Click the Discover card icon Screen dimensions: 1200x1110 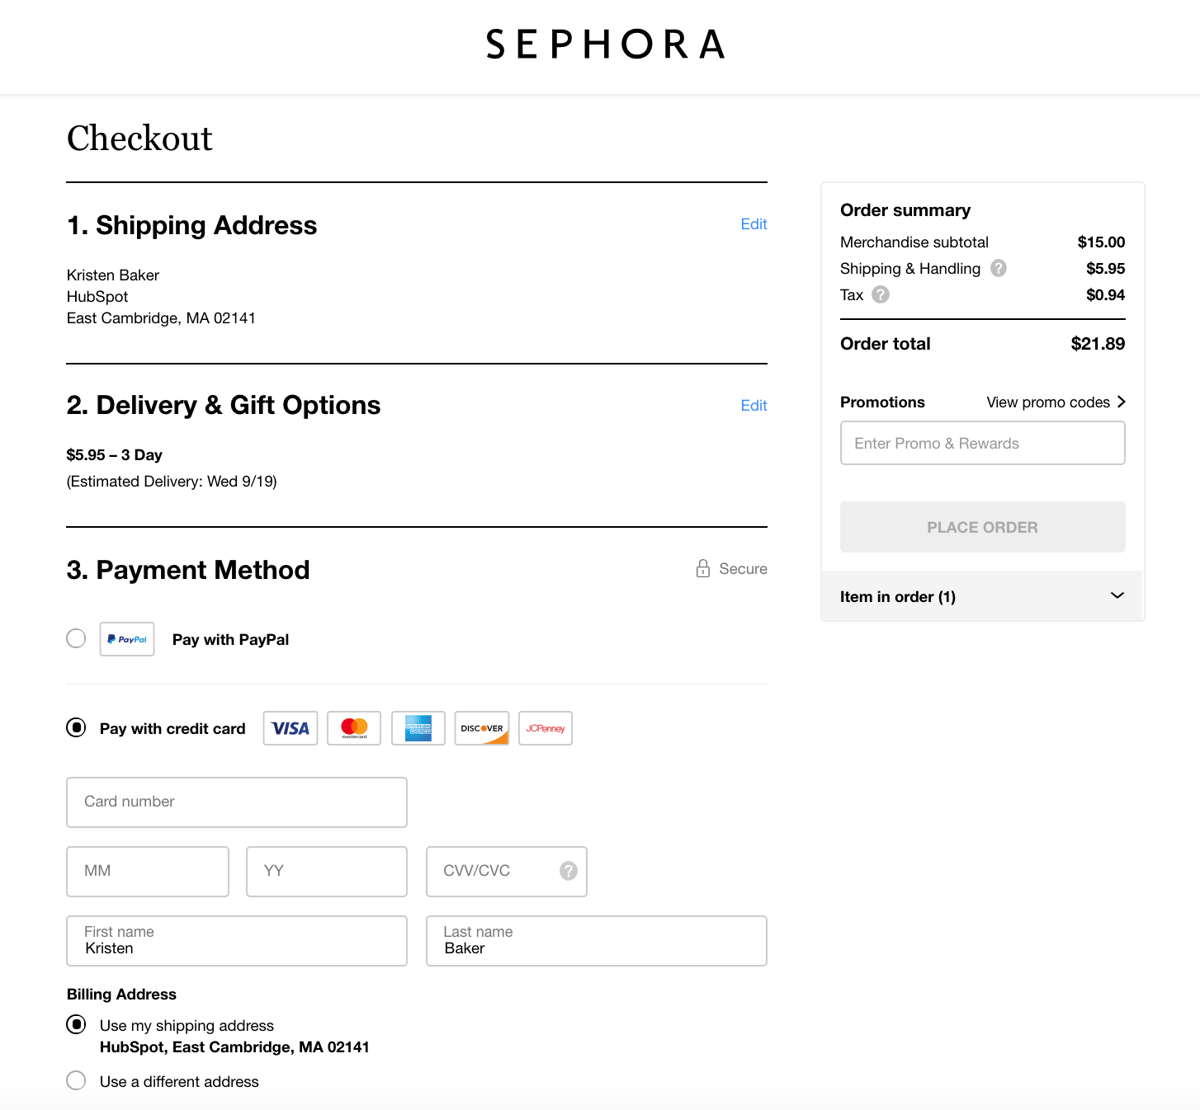point(482,728)
